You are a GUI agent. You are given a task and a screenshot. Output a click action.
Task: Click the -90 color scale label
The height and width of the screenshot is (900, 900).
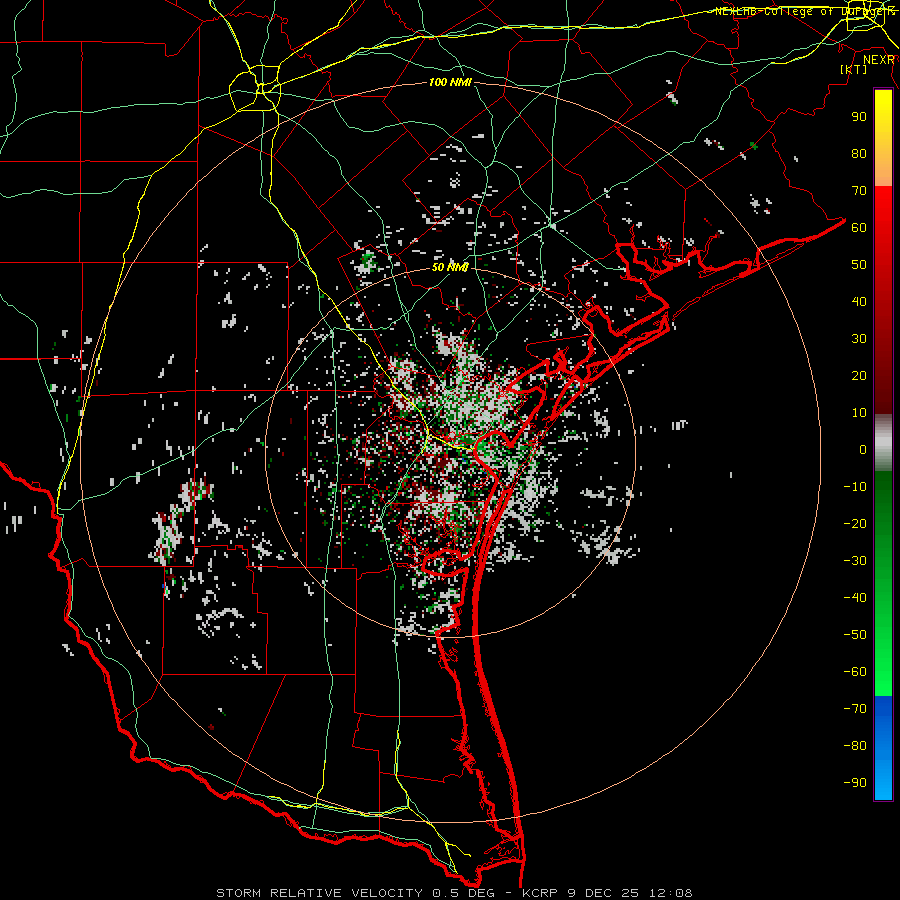click(x=855, y=783)
